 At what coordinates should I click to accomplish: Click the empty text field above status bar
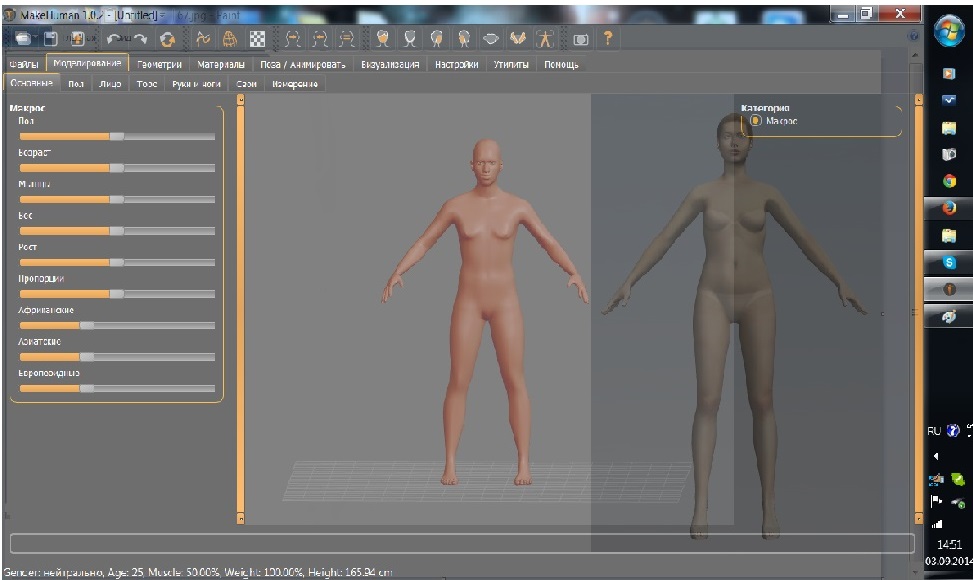click(461, 544)
